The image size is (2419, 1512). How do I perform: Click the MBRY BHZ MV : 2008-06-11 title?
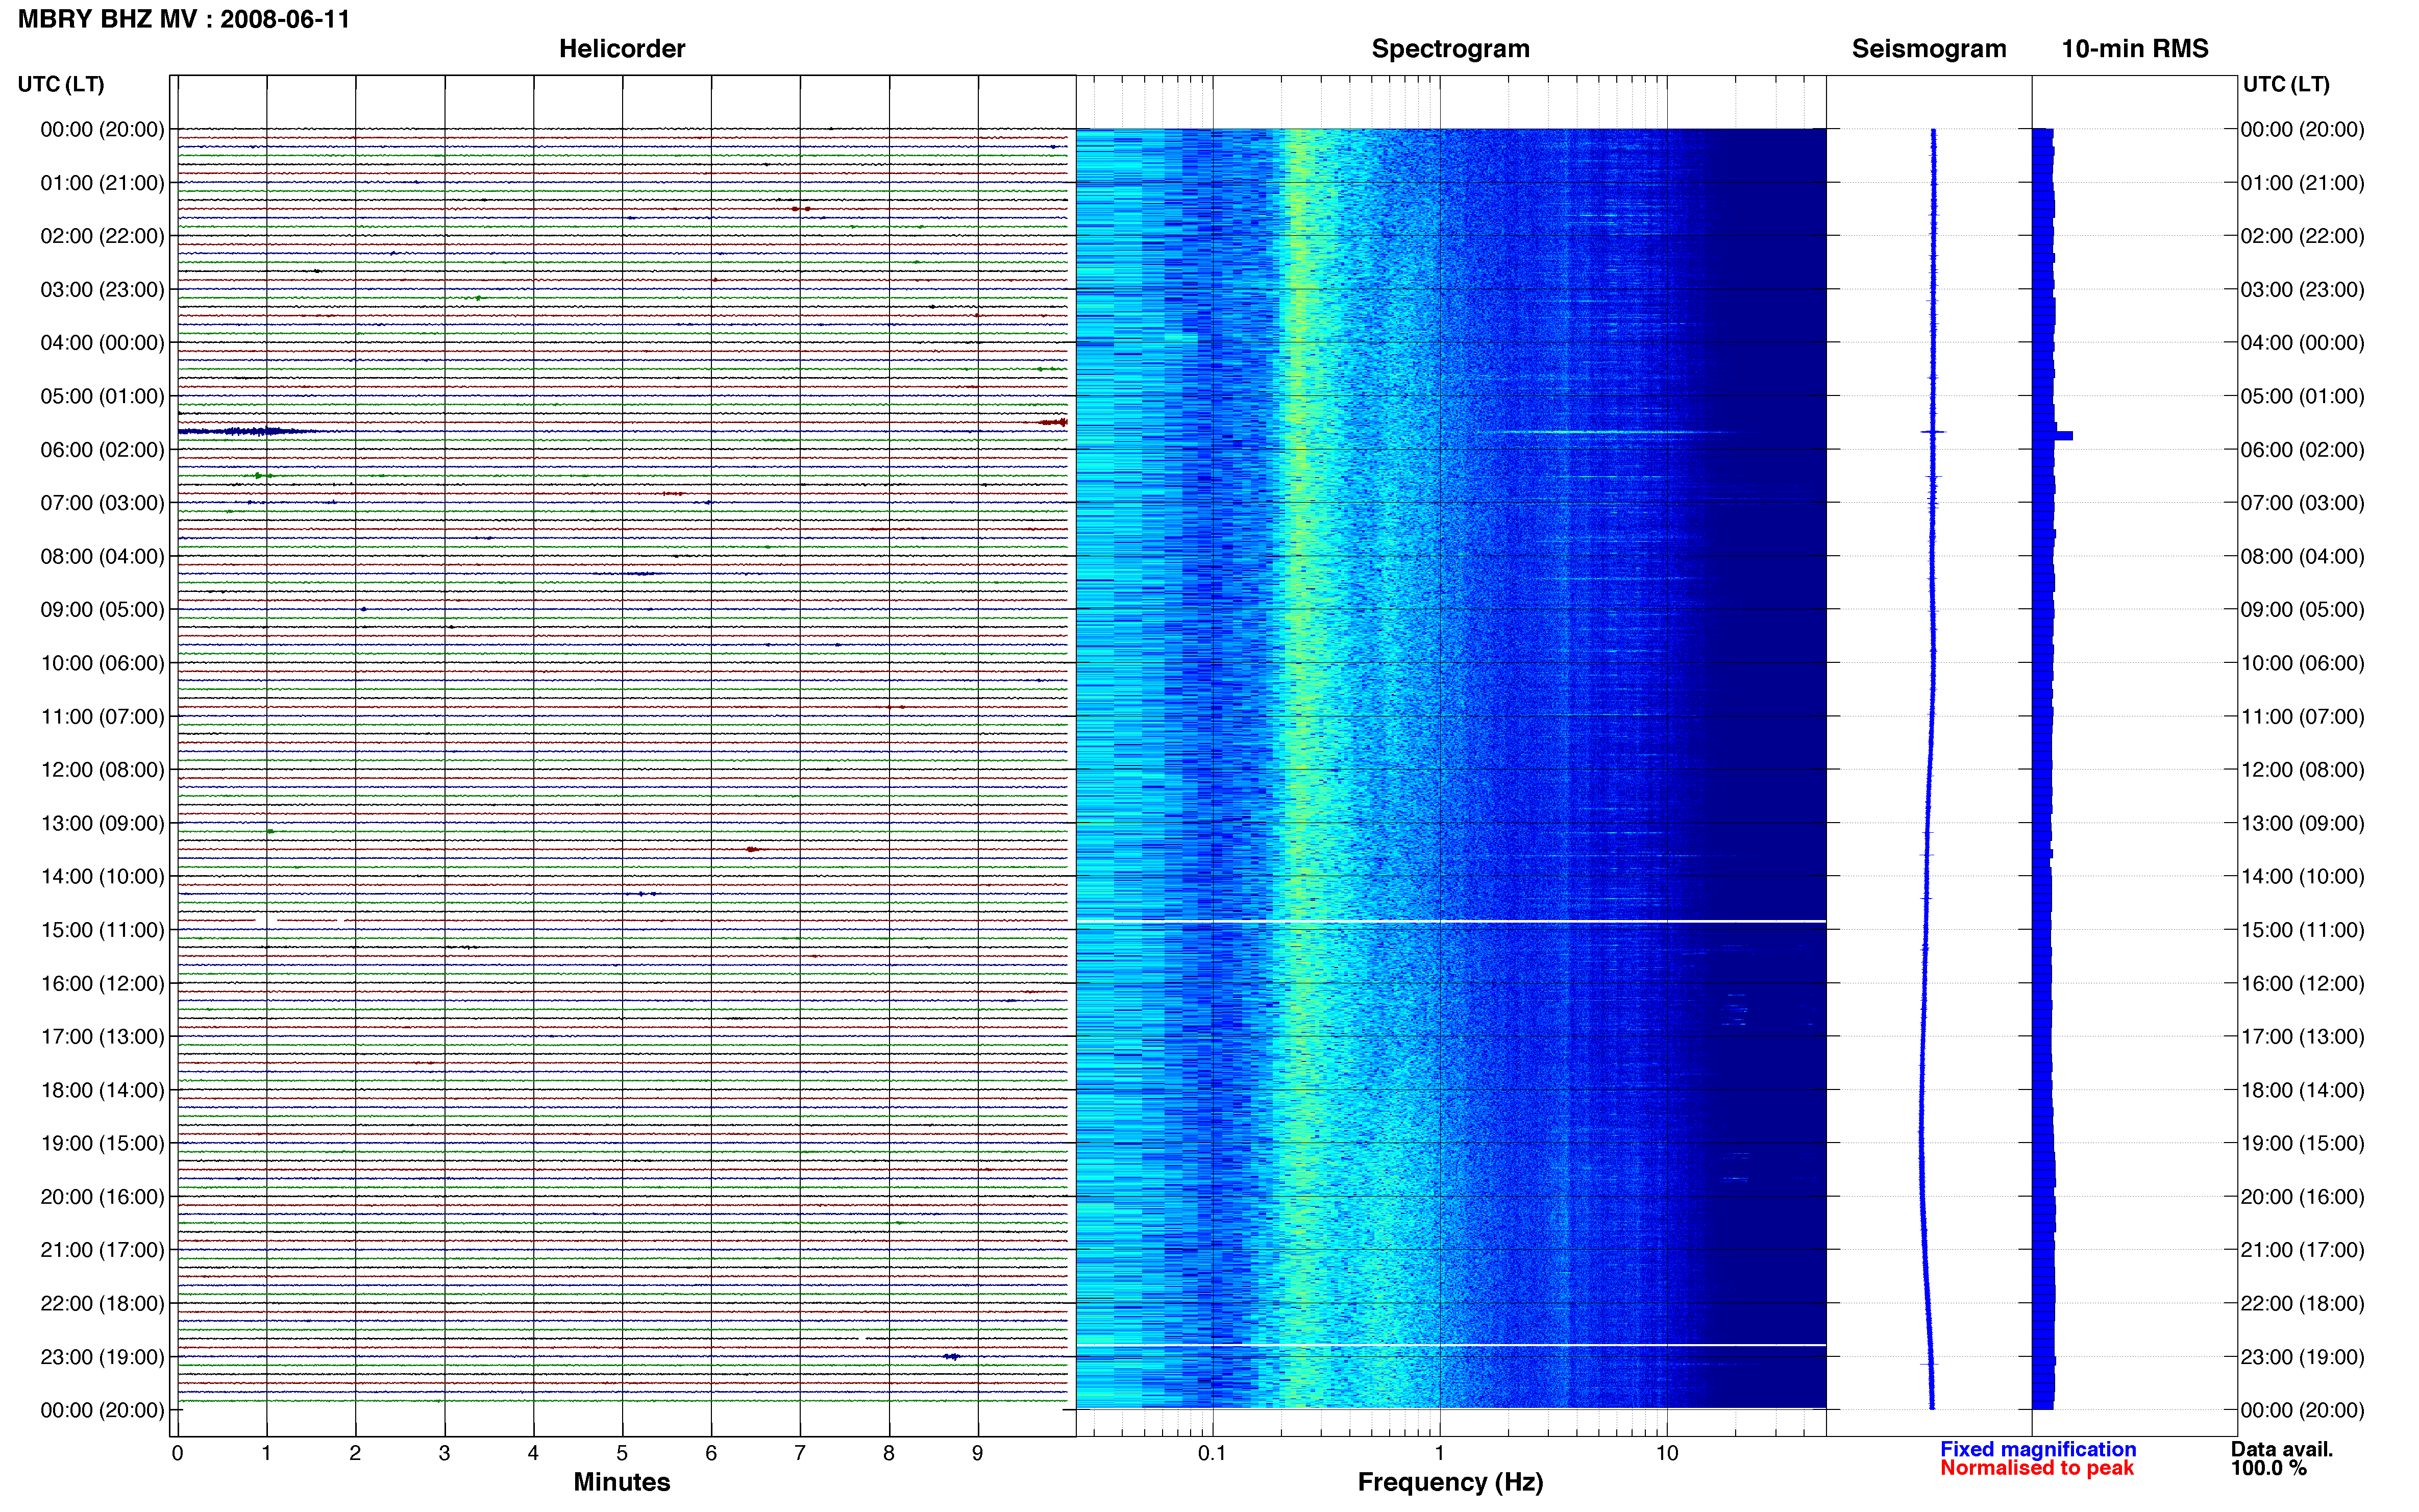click(x=184, y=19)
